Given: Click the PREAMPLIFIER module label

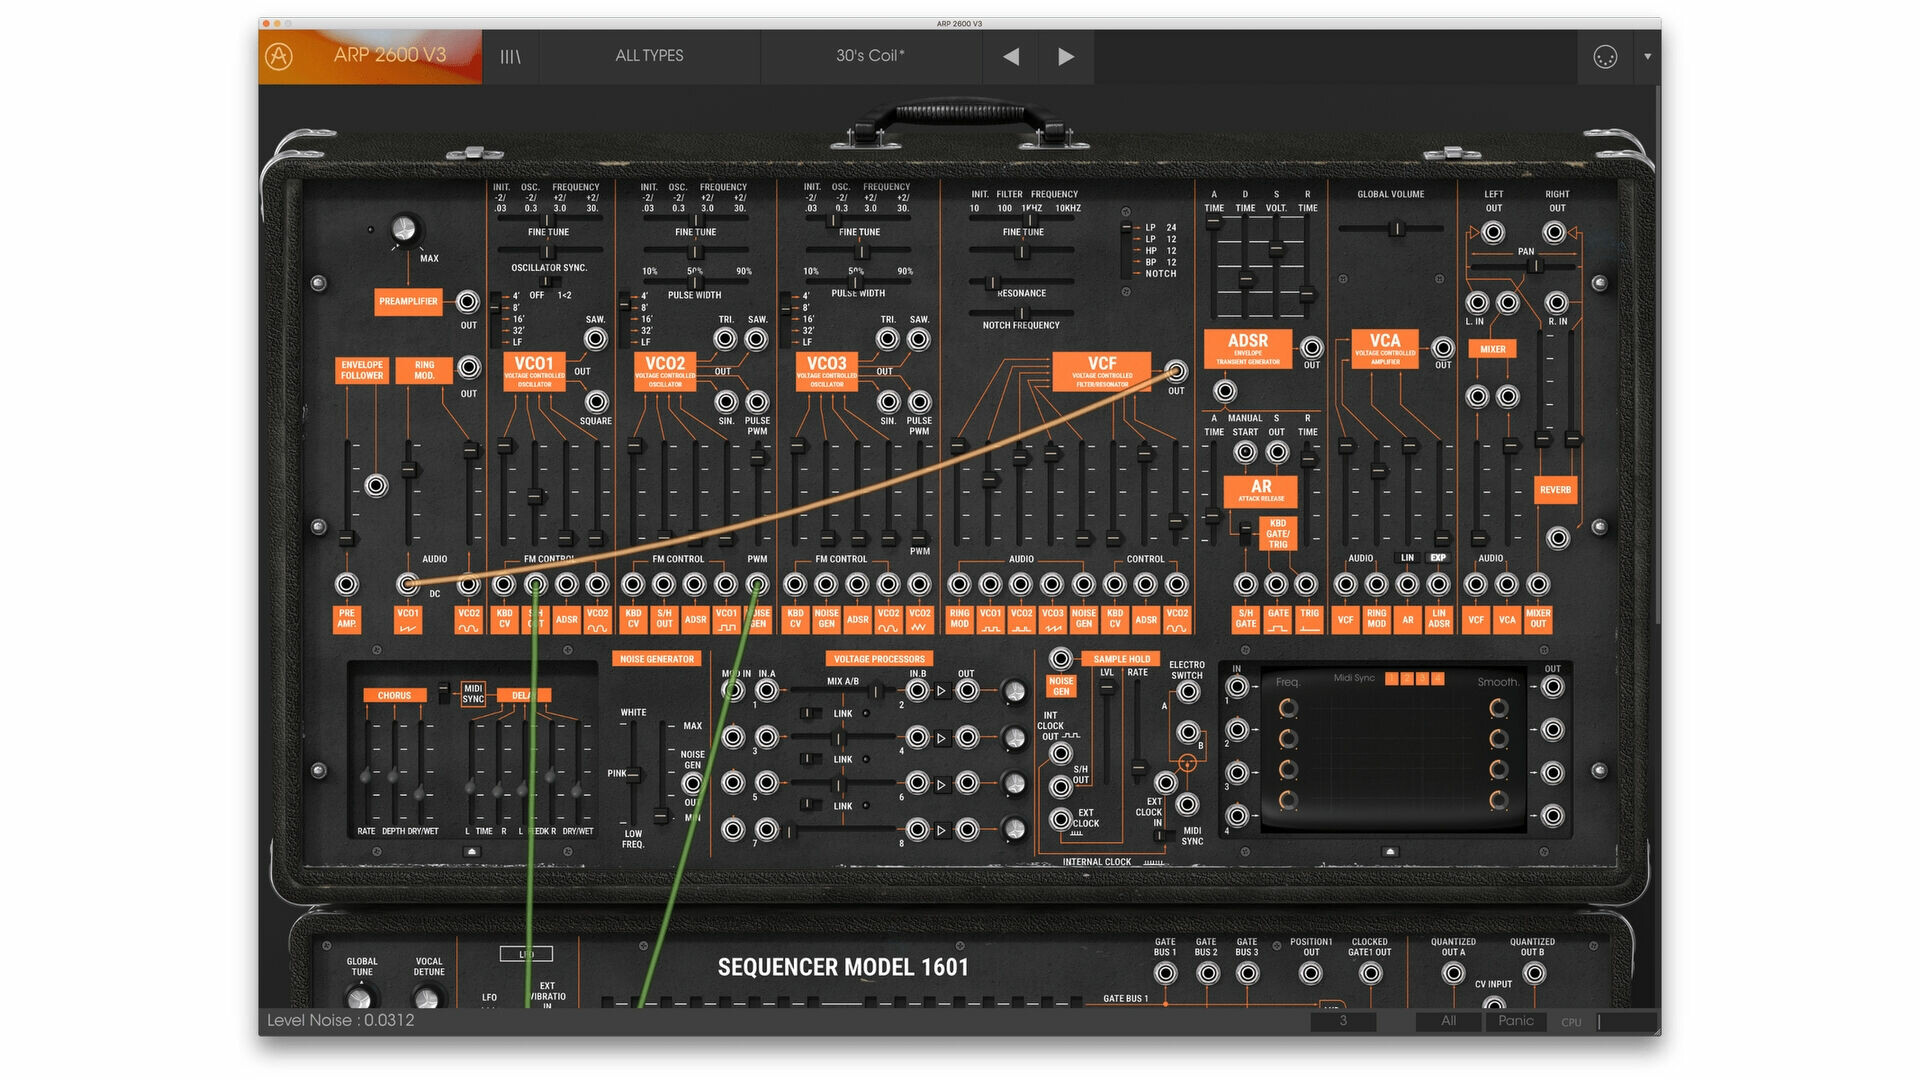Looking at the screenshot, I should point(408,301).
